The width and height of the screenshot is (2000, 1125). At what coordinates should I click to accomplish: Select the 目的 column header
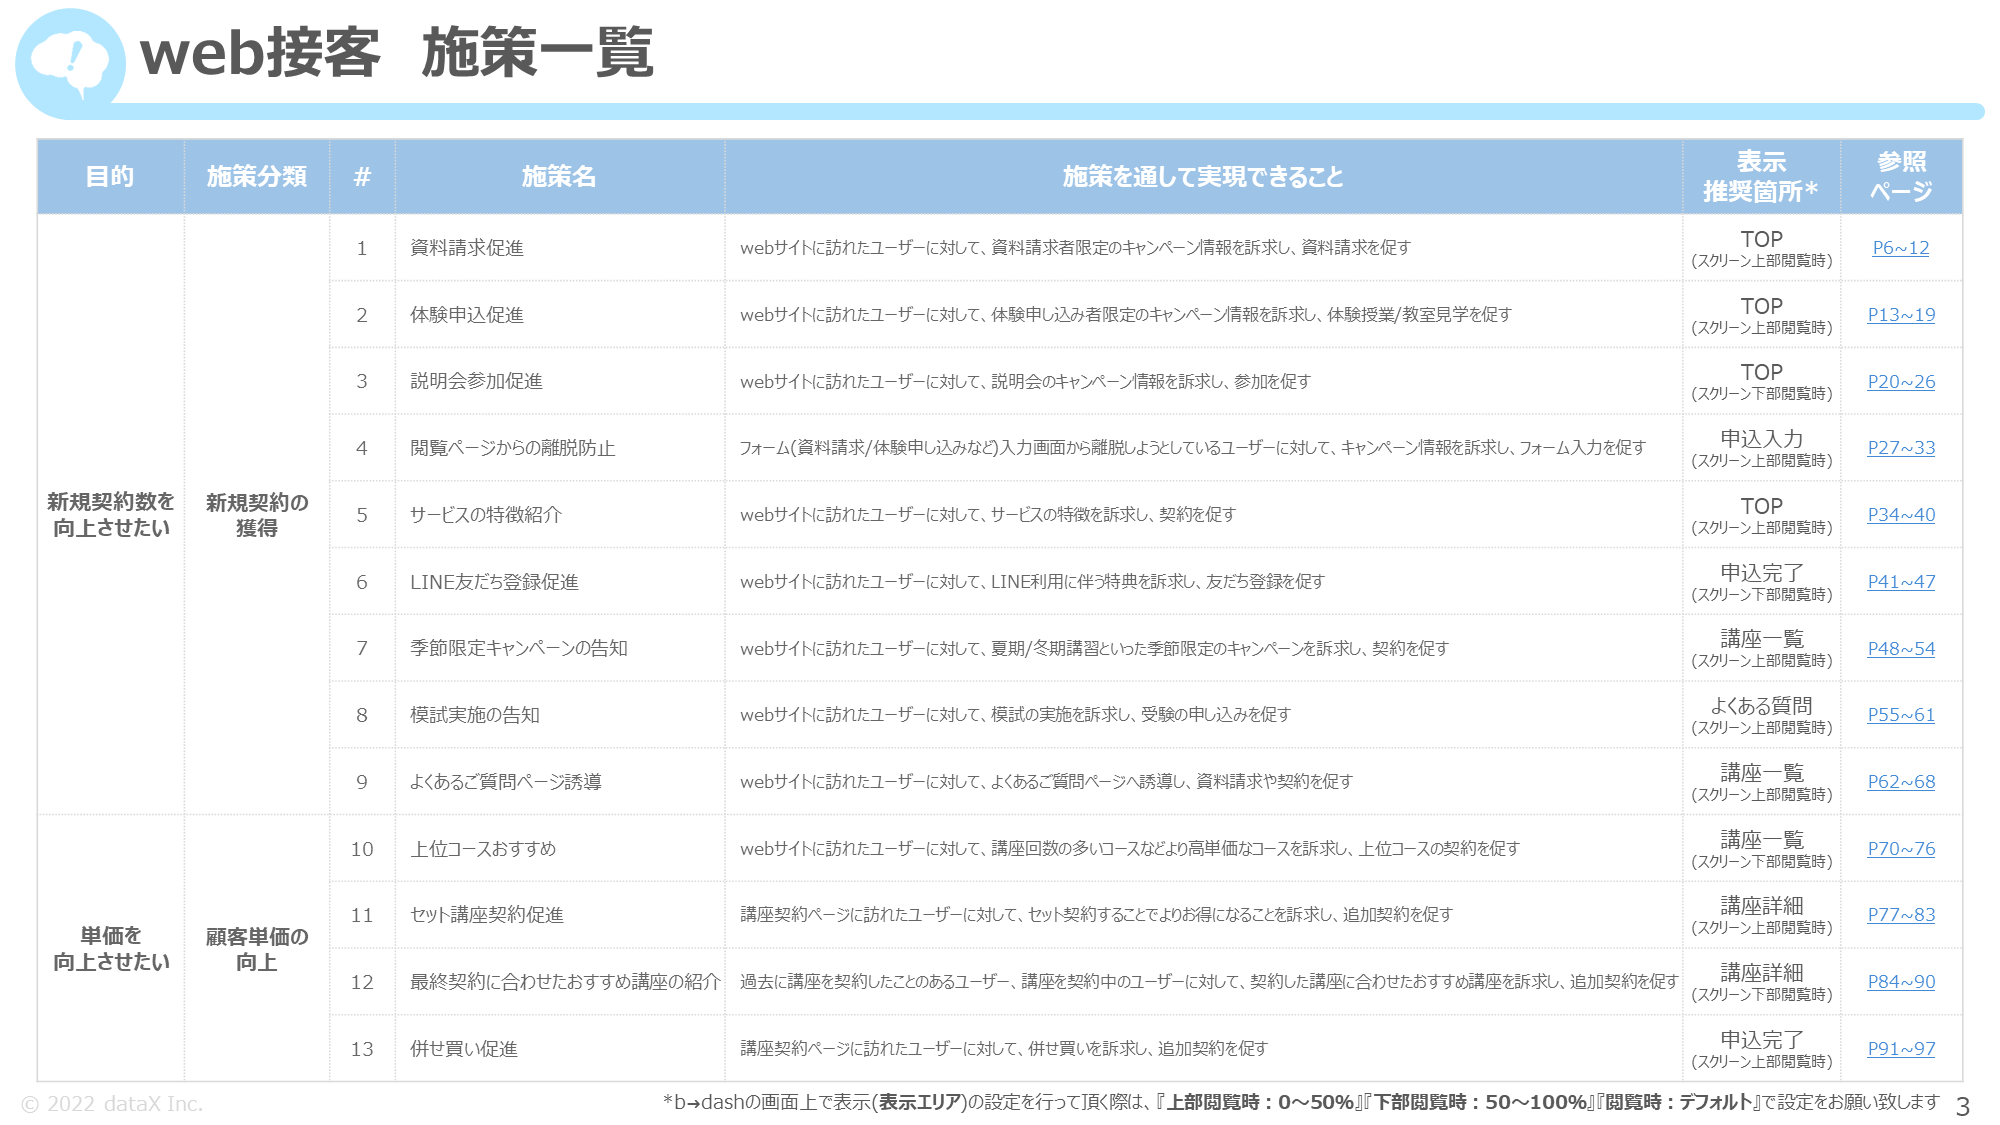[110, 177]
